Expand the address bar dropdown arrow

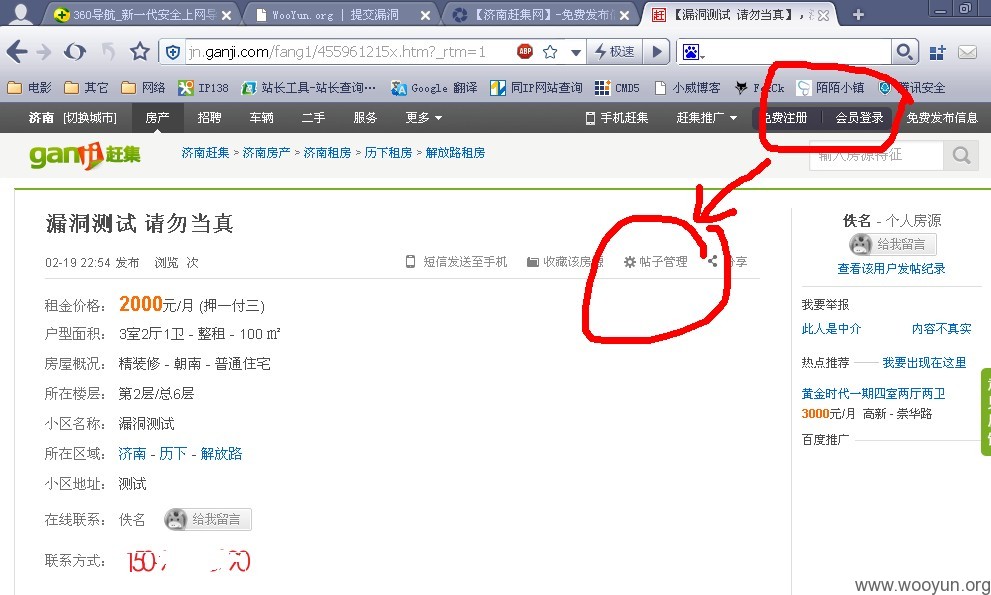(575, 52)
